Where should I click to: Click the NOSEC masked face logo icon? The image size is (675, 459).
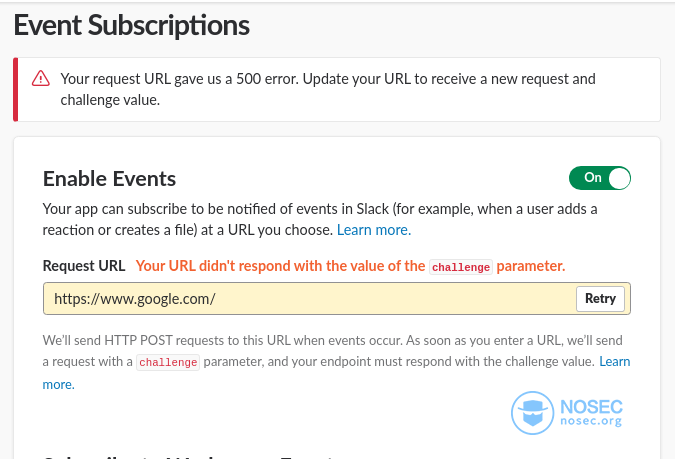click(533, 412)
